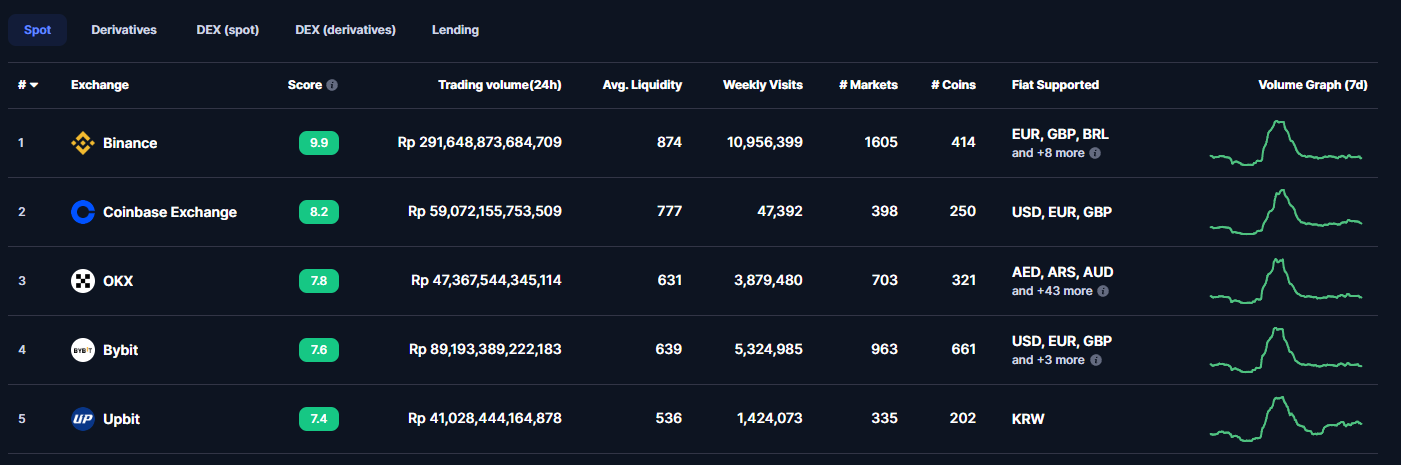This screenshot has height=465, width=1401.
Task: Click the Binance 7d volume graph
Action: pyautogui.click(x=1286, y=142)
